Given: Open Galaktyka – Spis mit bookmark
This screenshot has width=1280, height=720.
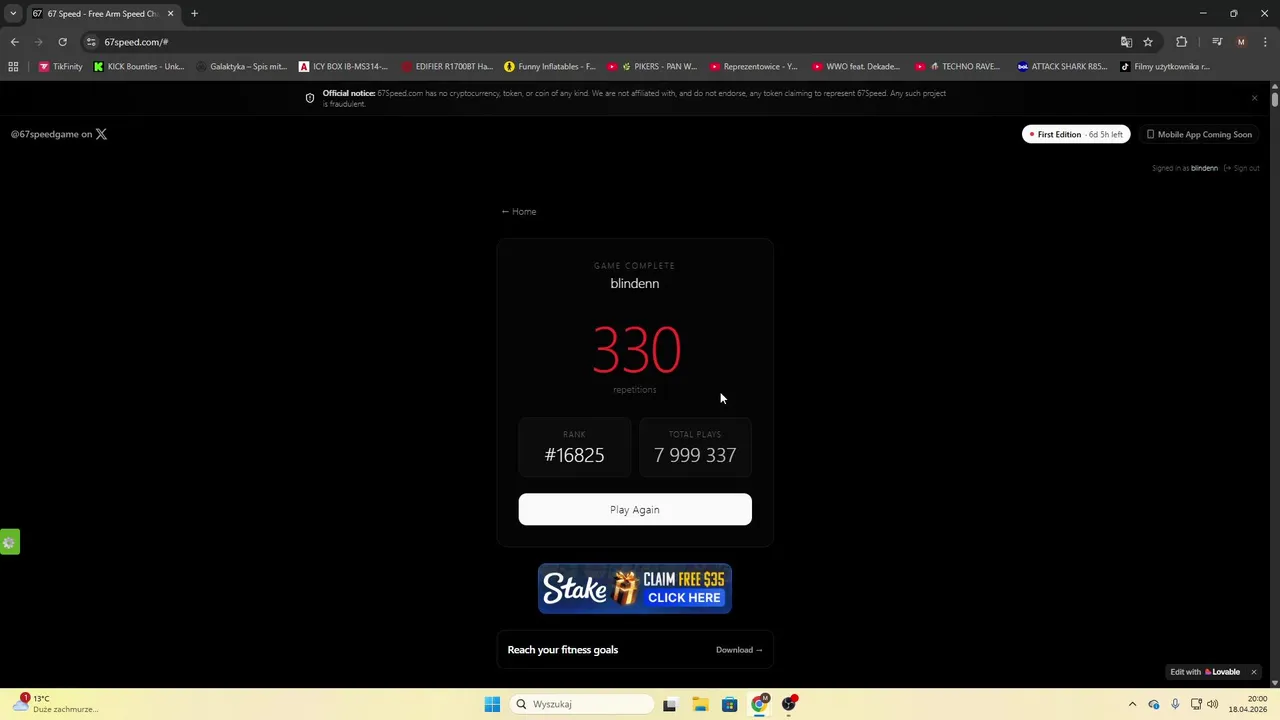Looking at the screenshot, I should pyautogui.click(x=241, y=67).
